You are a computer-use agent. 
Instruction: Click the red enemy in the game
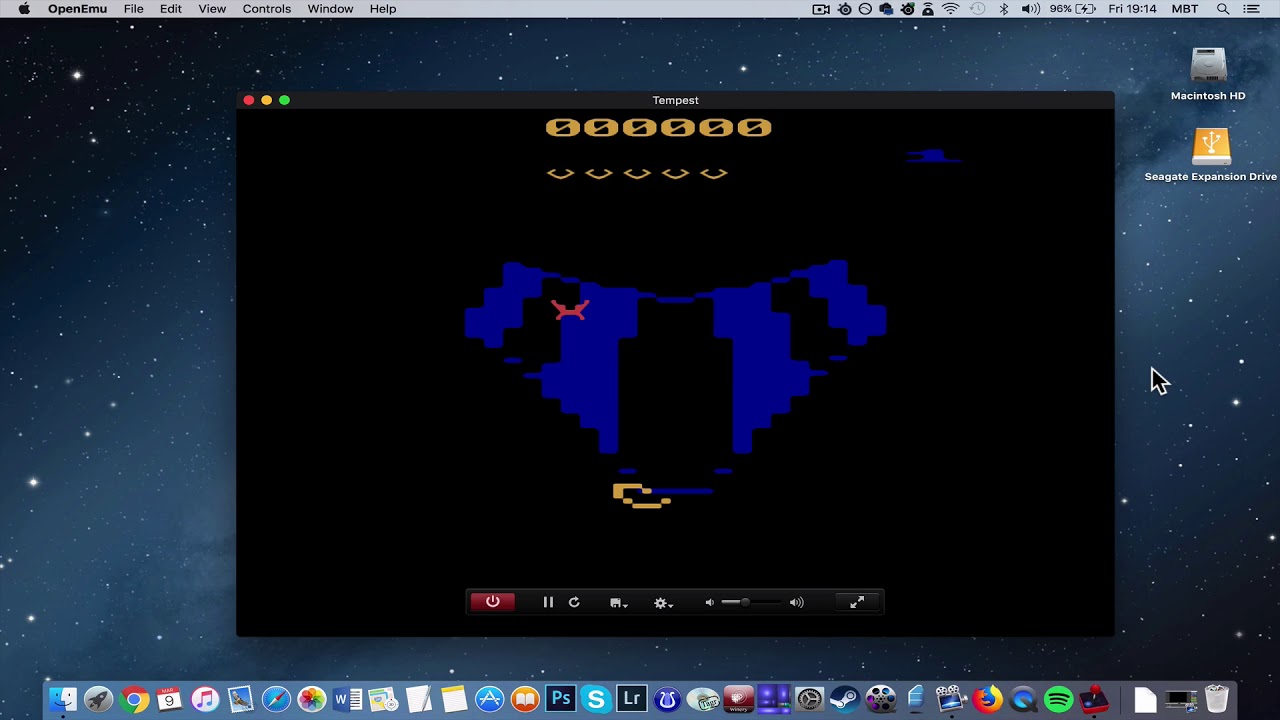(x=570, y=310)
